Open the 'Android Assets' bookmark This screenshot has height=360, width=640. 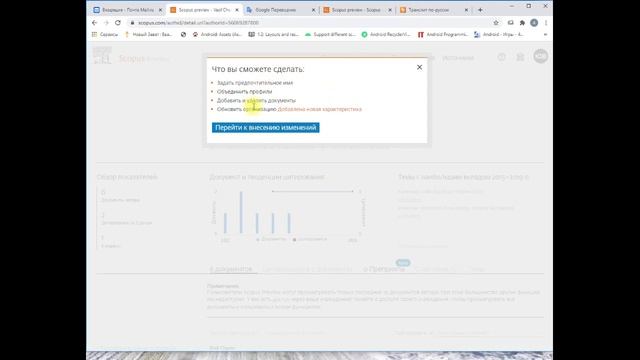(217, 35)
